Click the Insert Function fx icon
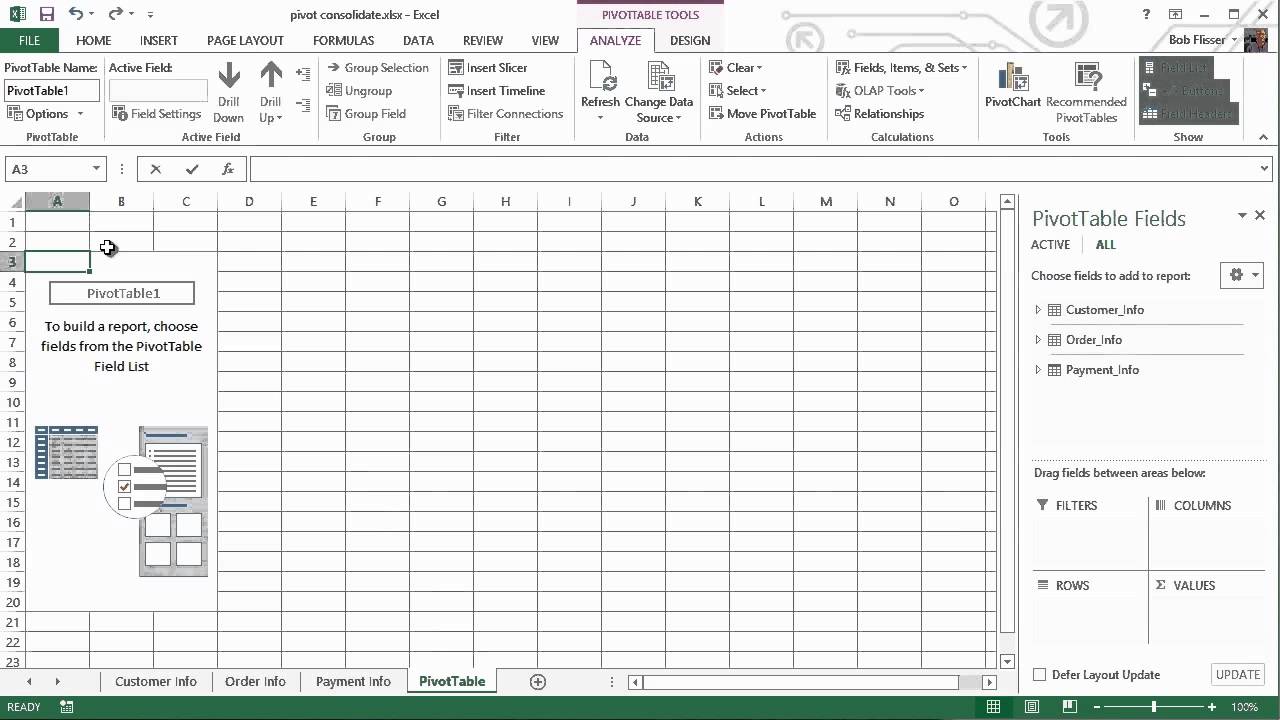The image size is (1280, 720). (x=228, y=169)
